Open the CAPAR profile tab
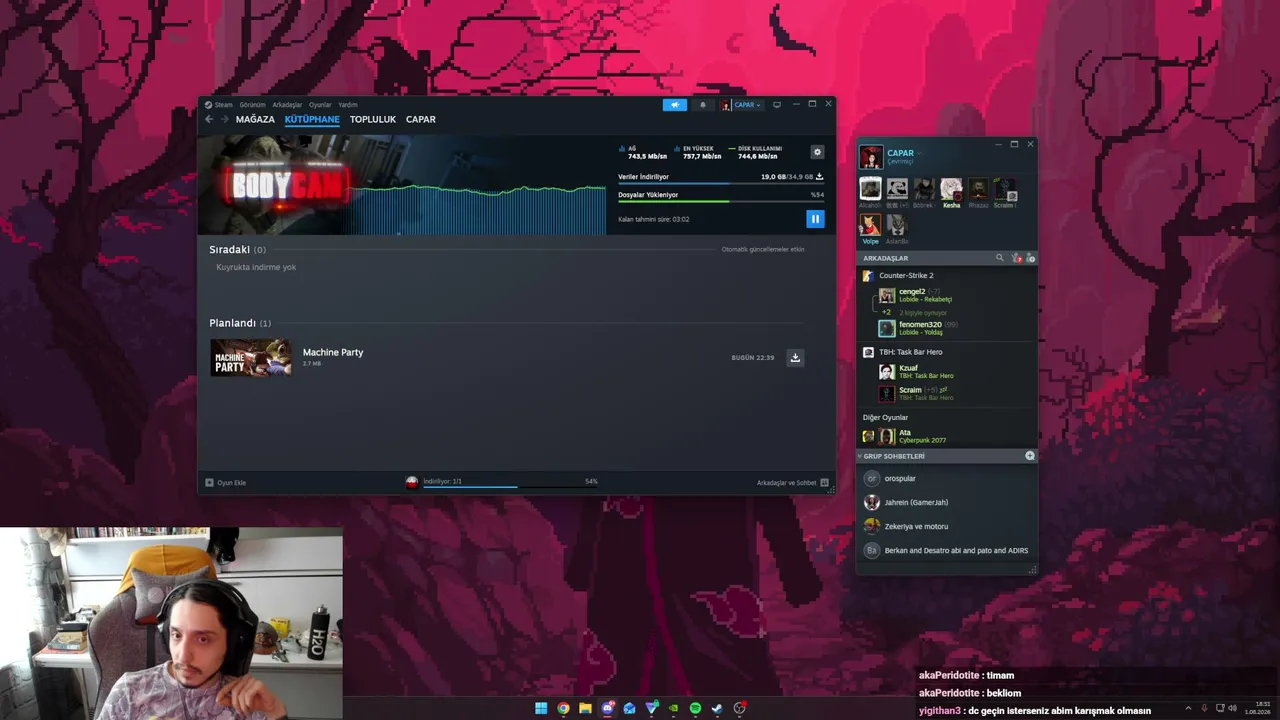 (420, 119)
